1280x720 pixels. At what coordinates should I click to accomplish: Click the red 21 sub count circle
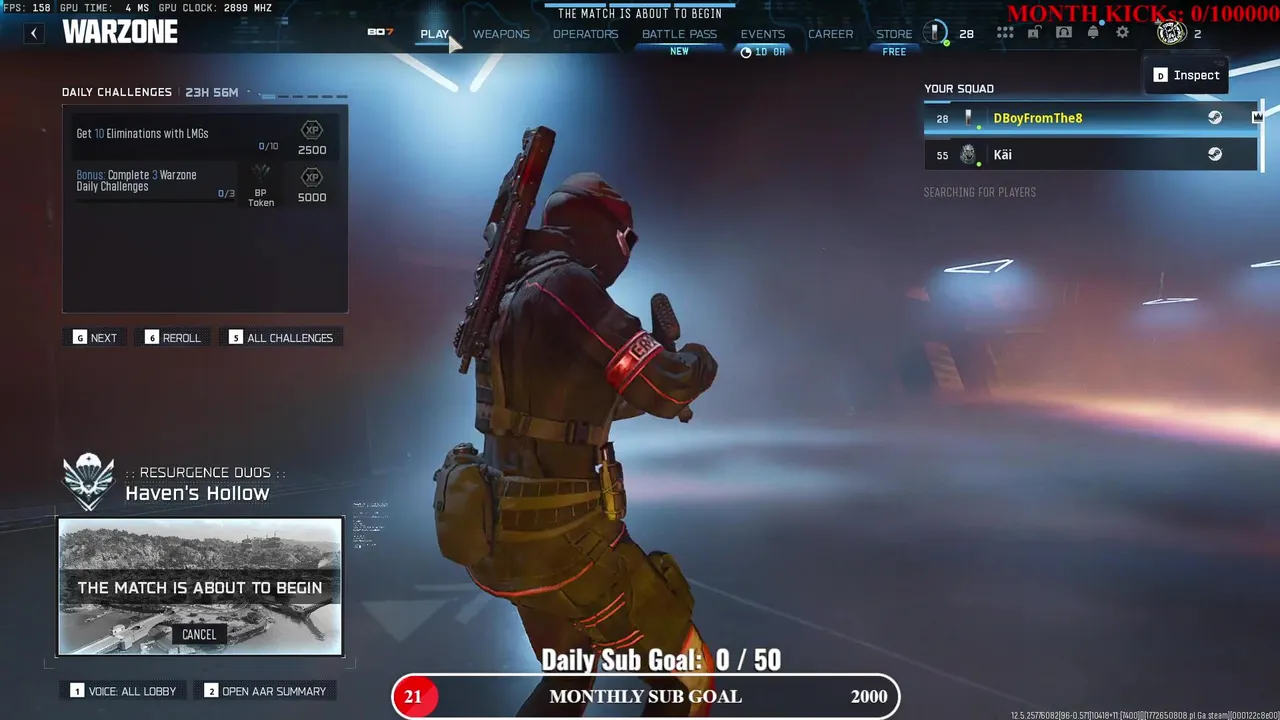click(413, 697)
